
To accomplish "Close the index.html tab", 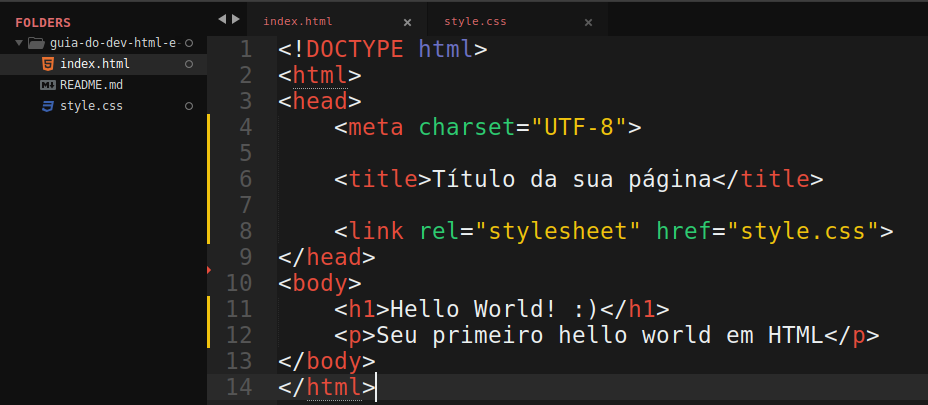I will [407, 22].
